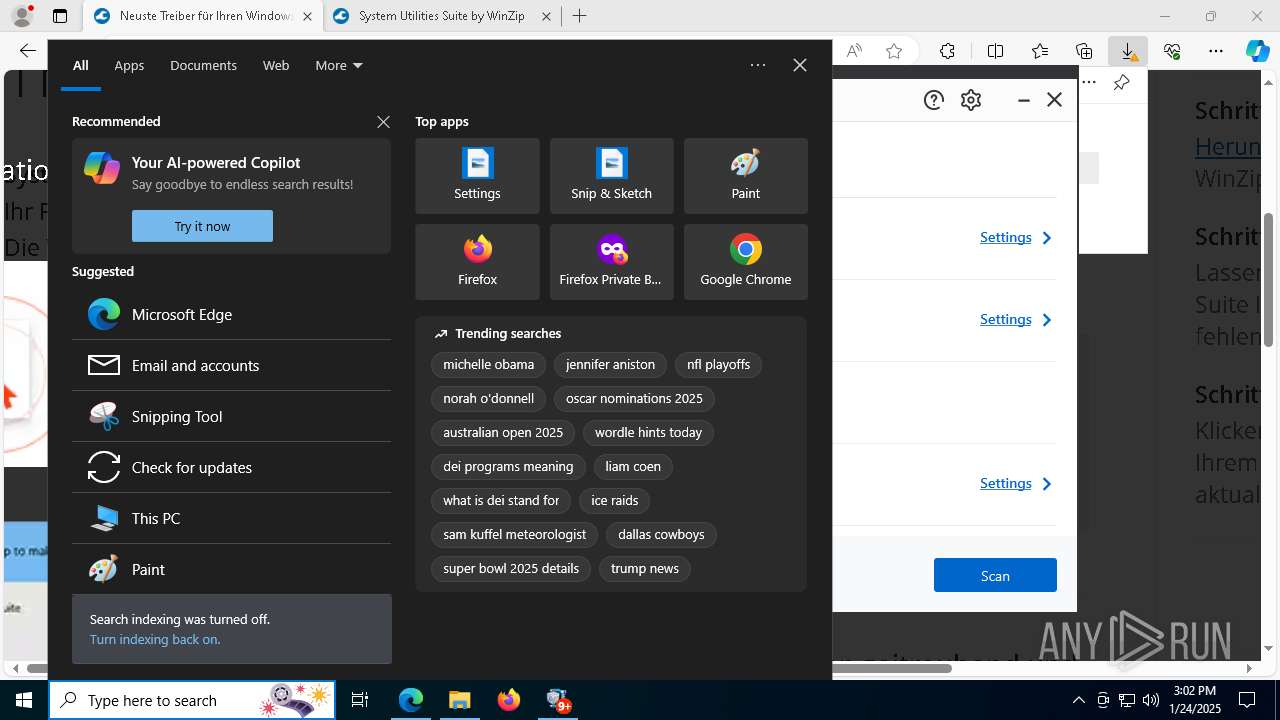Expand the More search filter dropdown

point(339,66)
